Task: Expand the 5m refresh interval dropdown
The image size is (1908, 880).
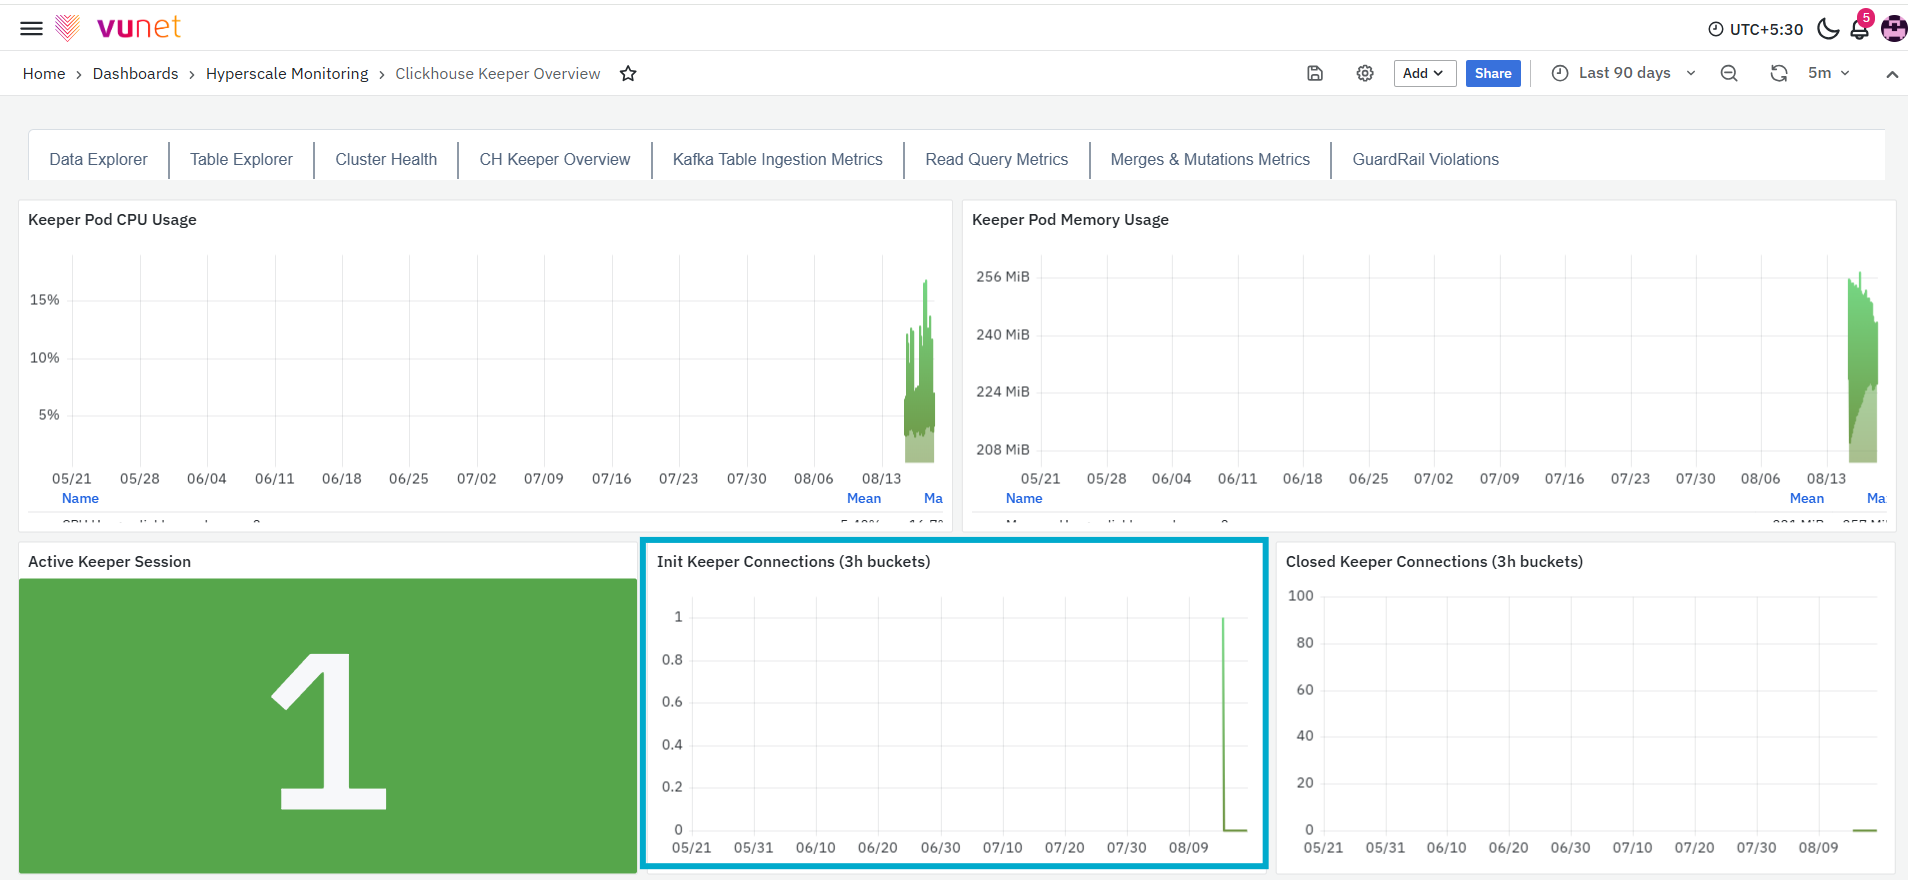Action: [1829, 73]
